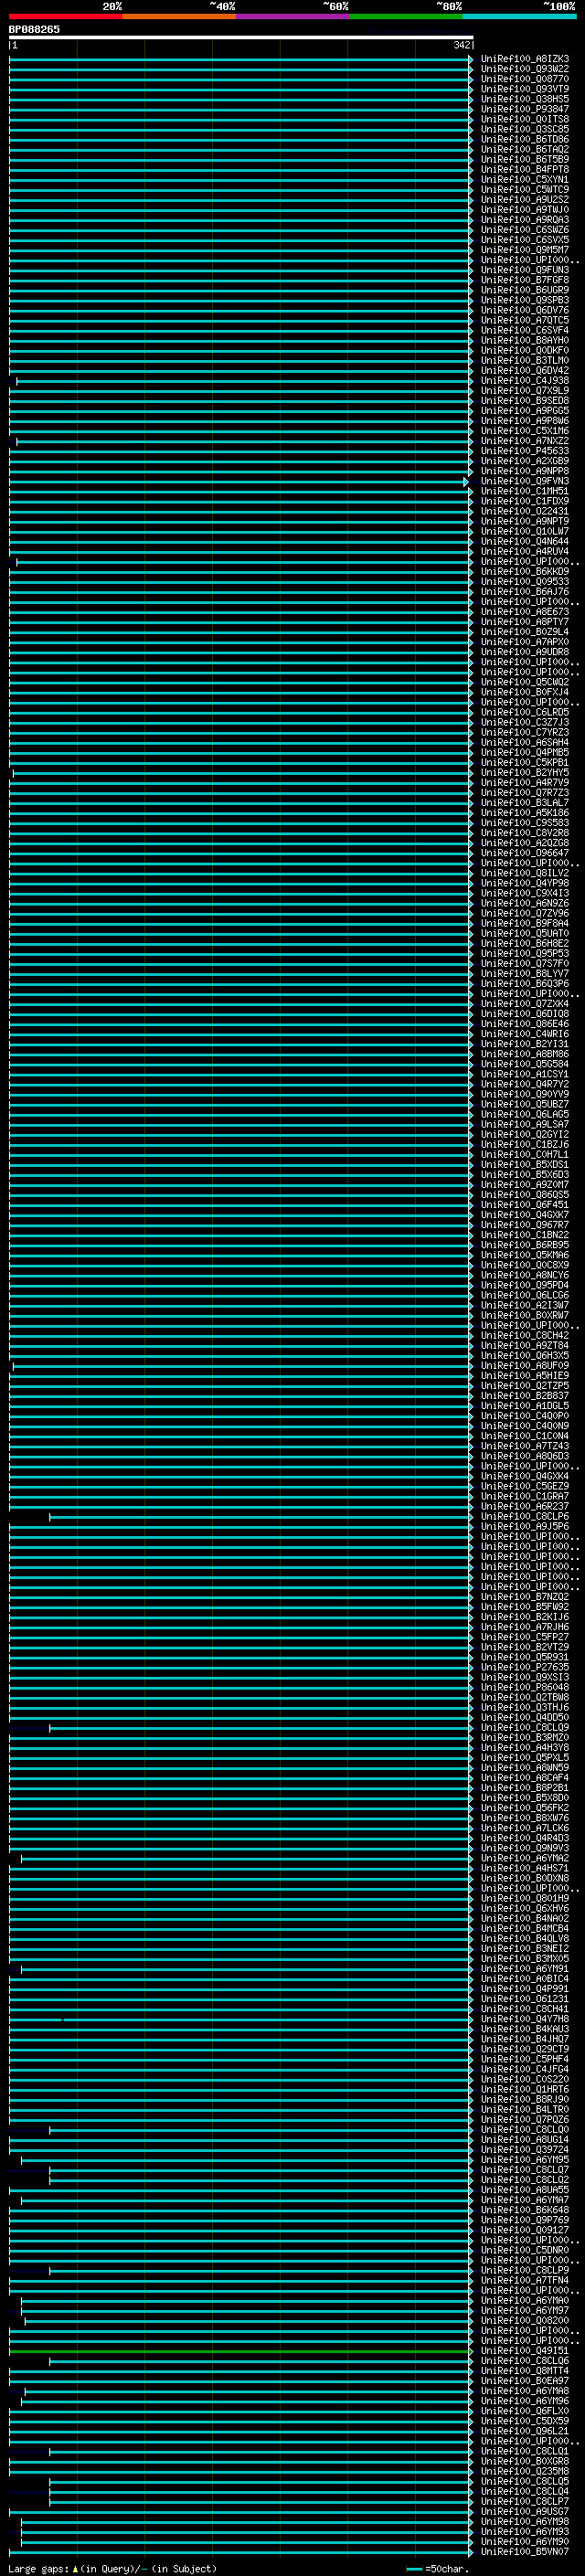Select the UniRef100_P27635 label
Screen dimensions: 585x2576
pos(525,1667)
